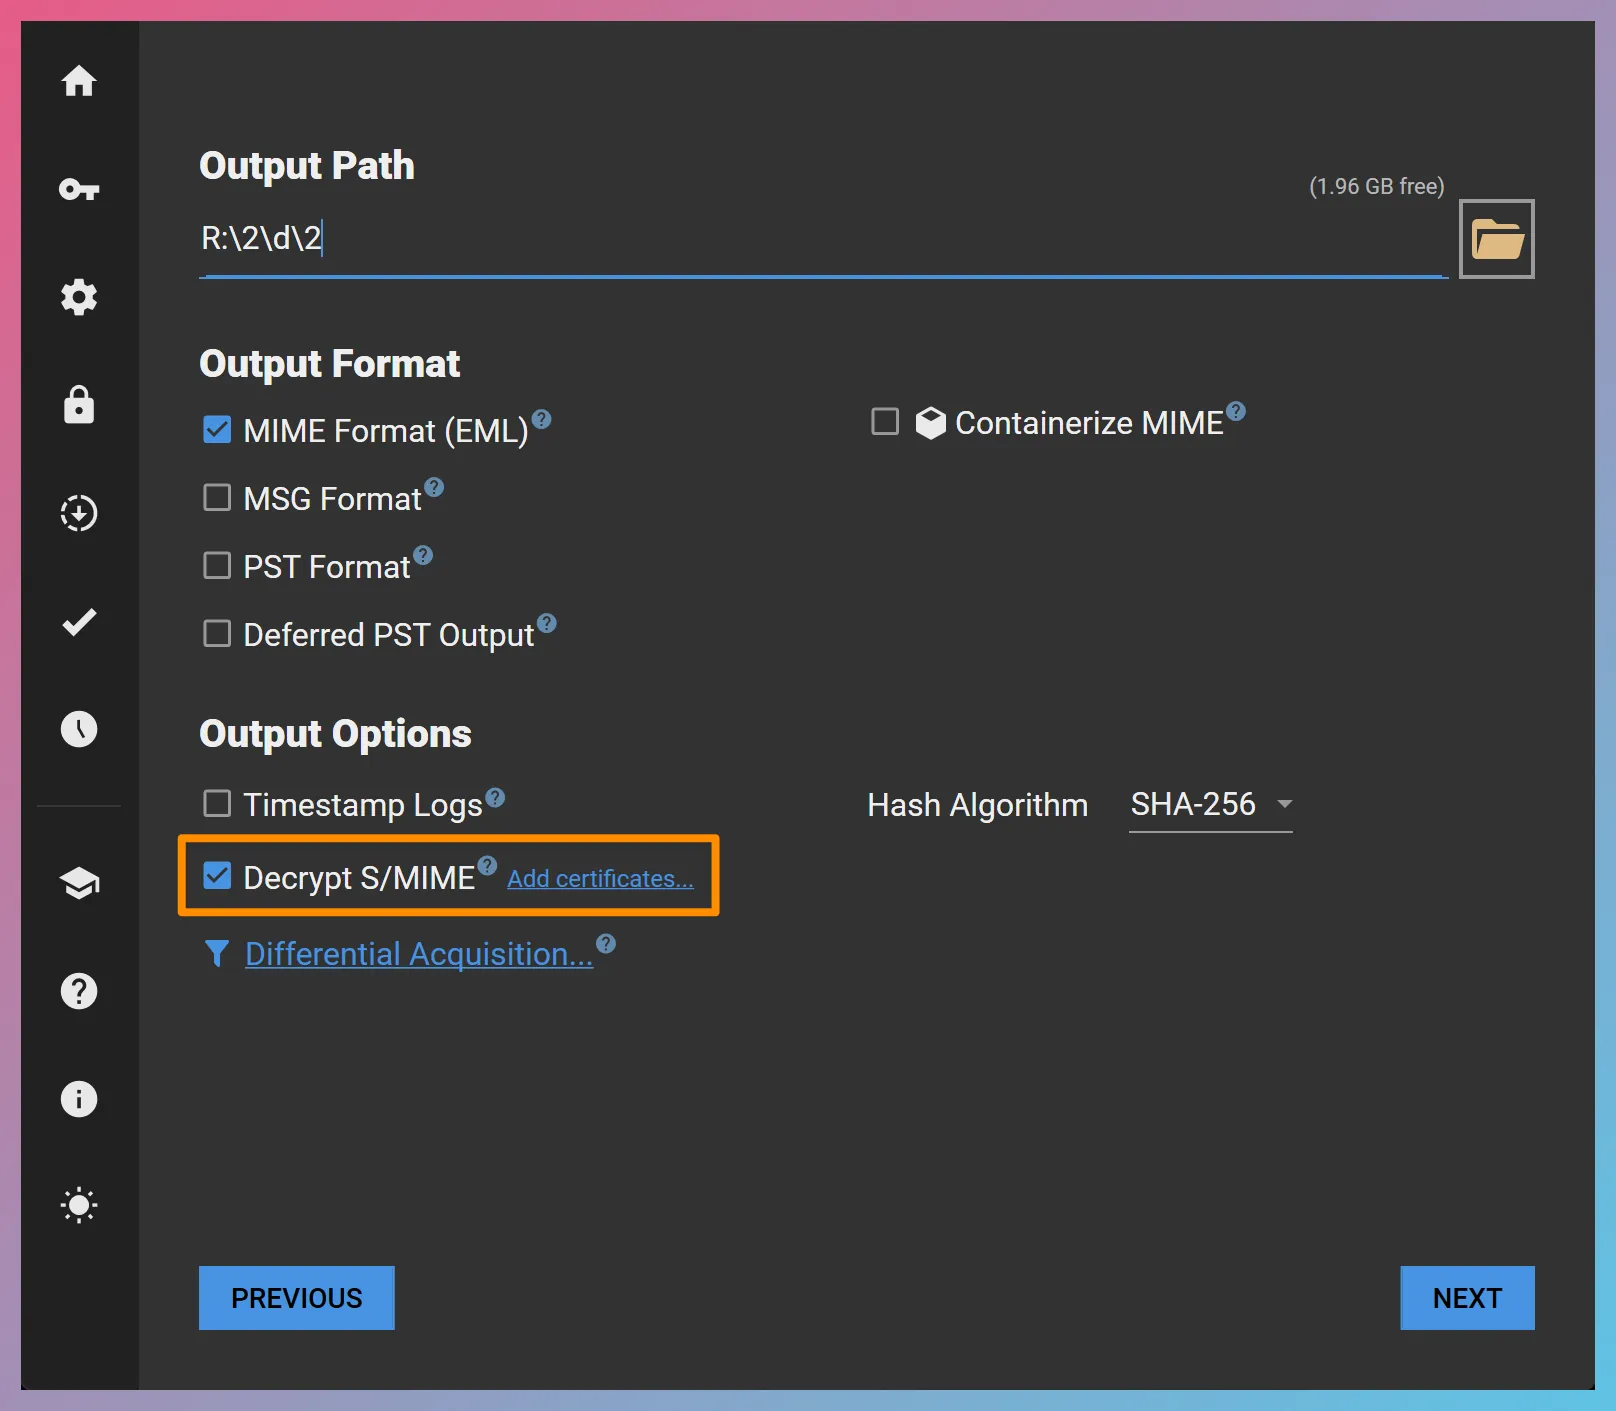Viewport: 1616px width, 1411px height.
Task: Open the clock icon in sidebar
Action: pos(79,729)
